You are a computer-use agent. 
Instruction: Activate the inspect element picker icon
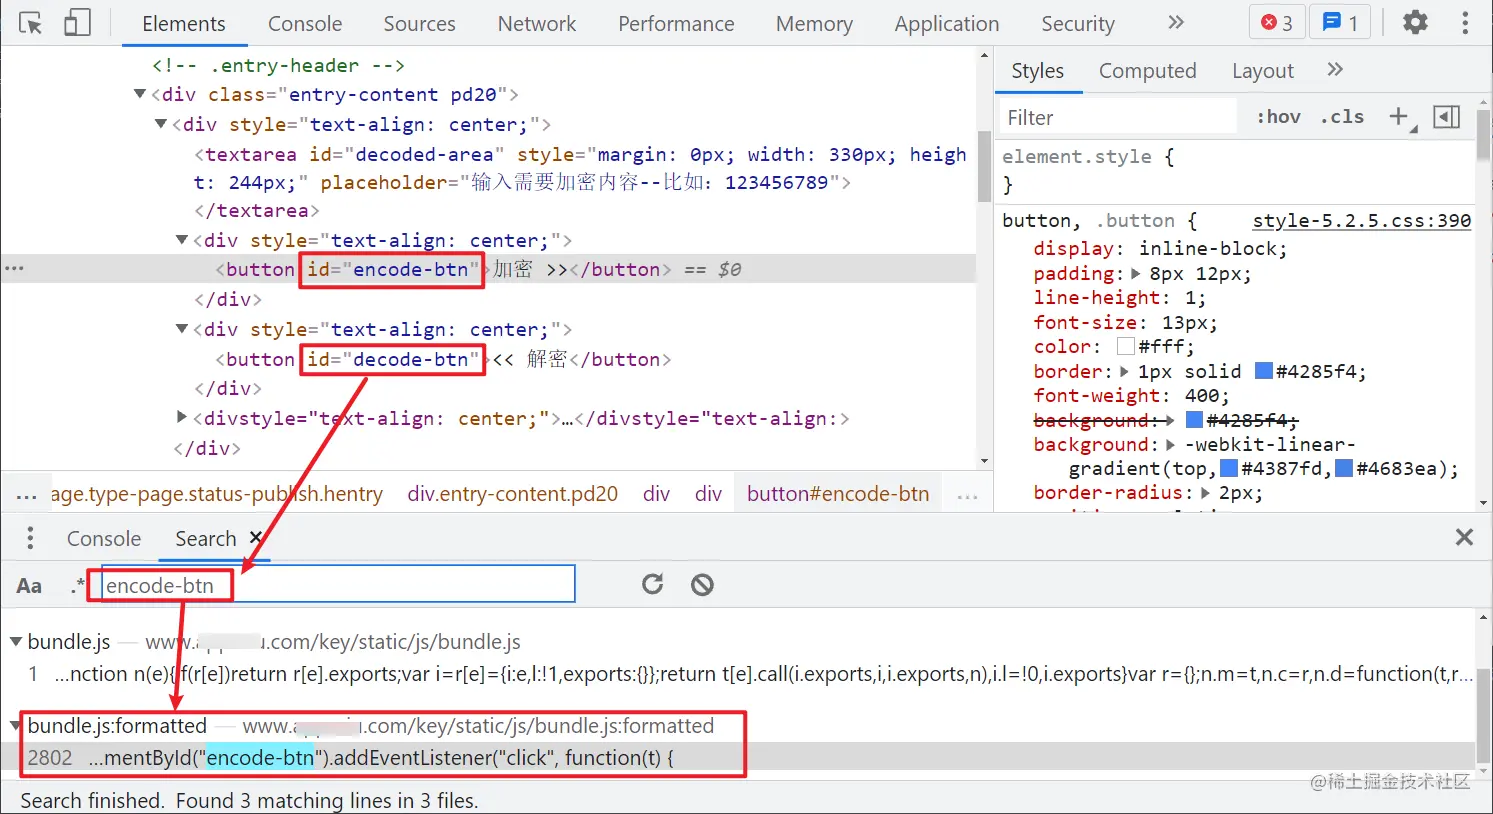click(x=30, y=23)
